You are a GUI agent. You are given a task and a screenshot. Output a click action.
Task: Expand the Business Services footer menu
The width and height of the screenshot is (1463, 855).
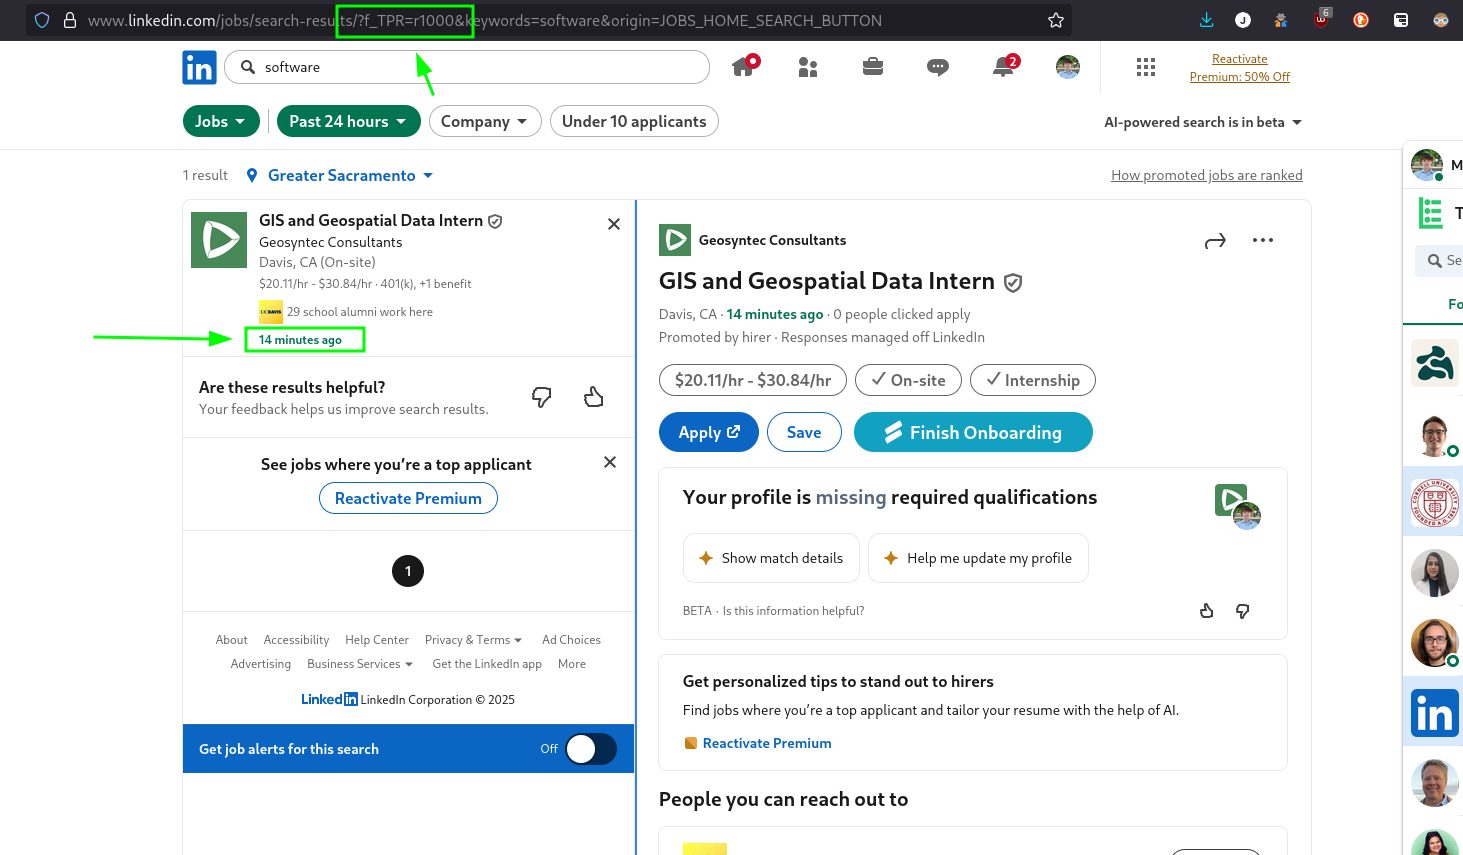pyautogui.click(x=360, y=664)
